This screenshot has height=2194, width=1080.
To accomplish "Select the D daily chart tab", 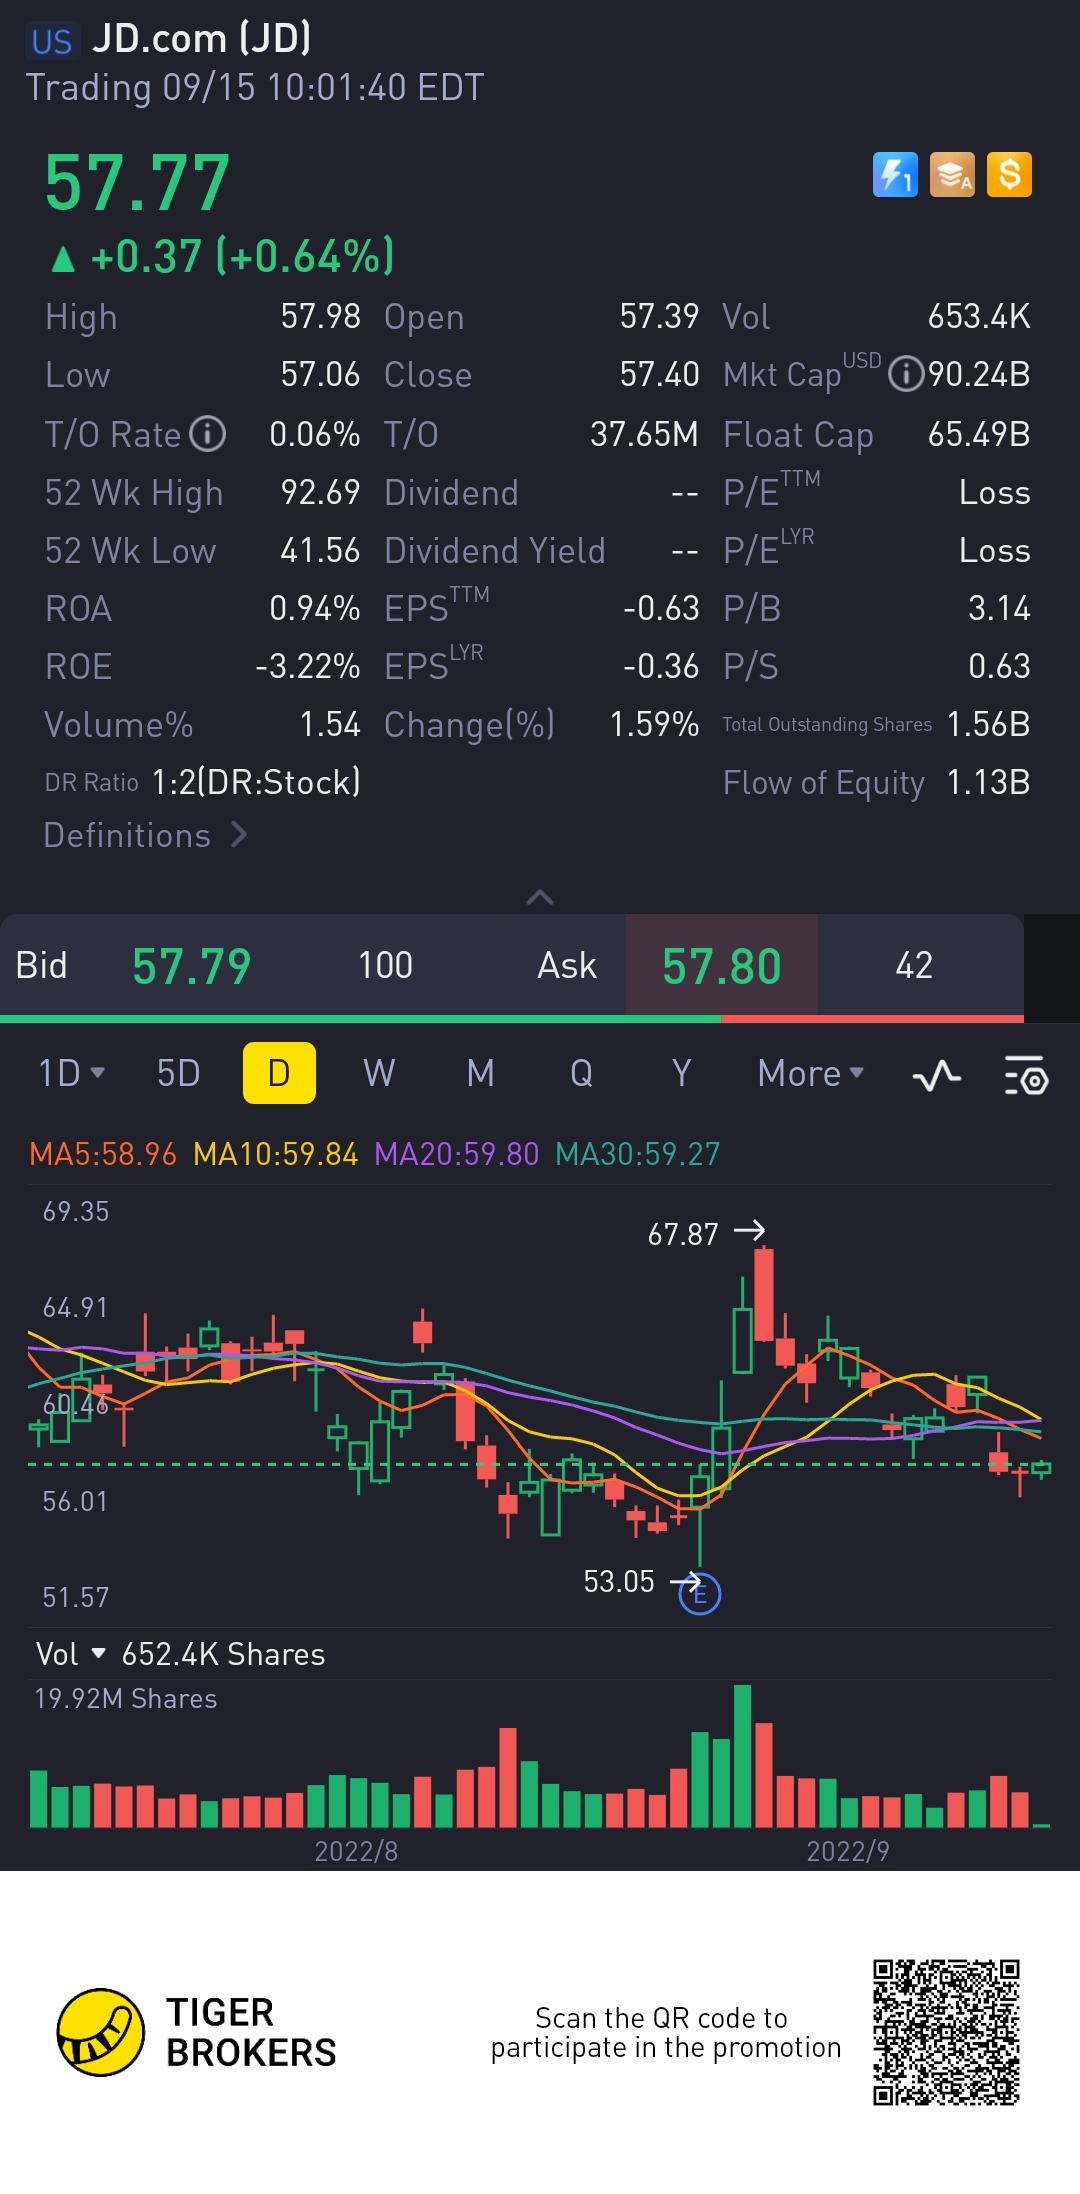I will tap(279, 1073).
